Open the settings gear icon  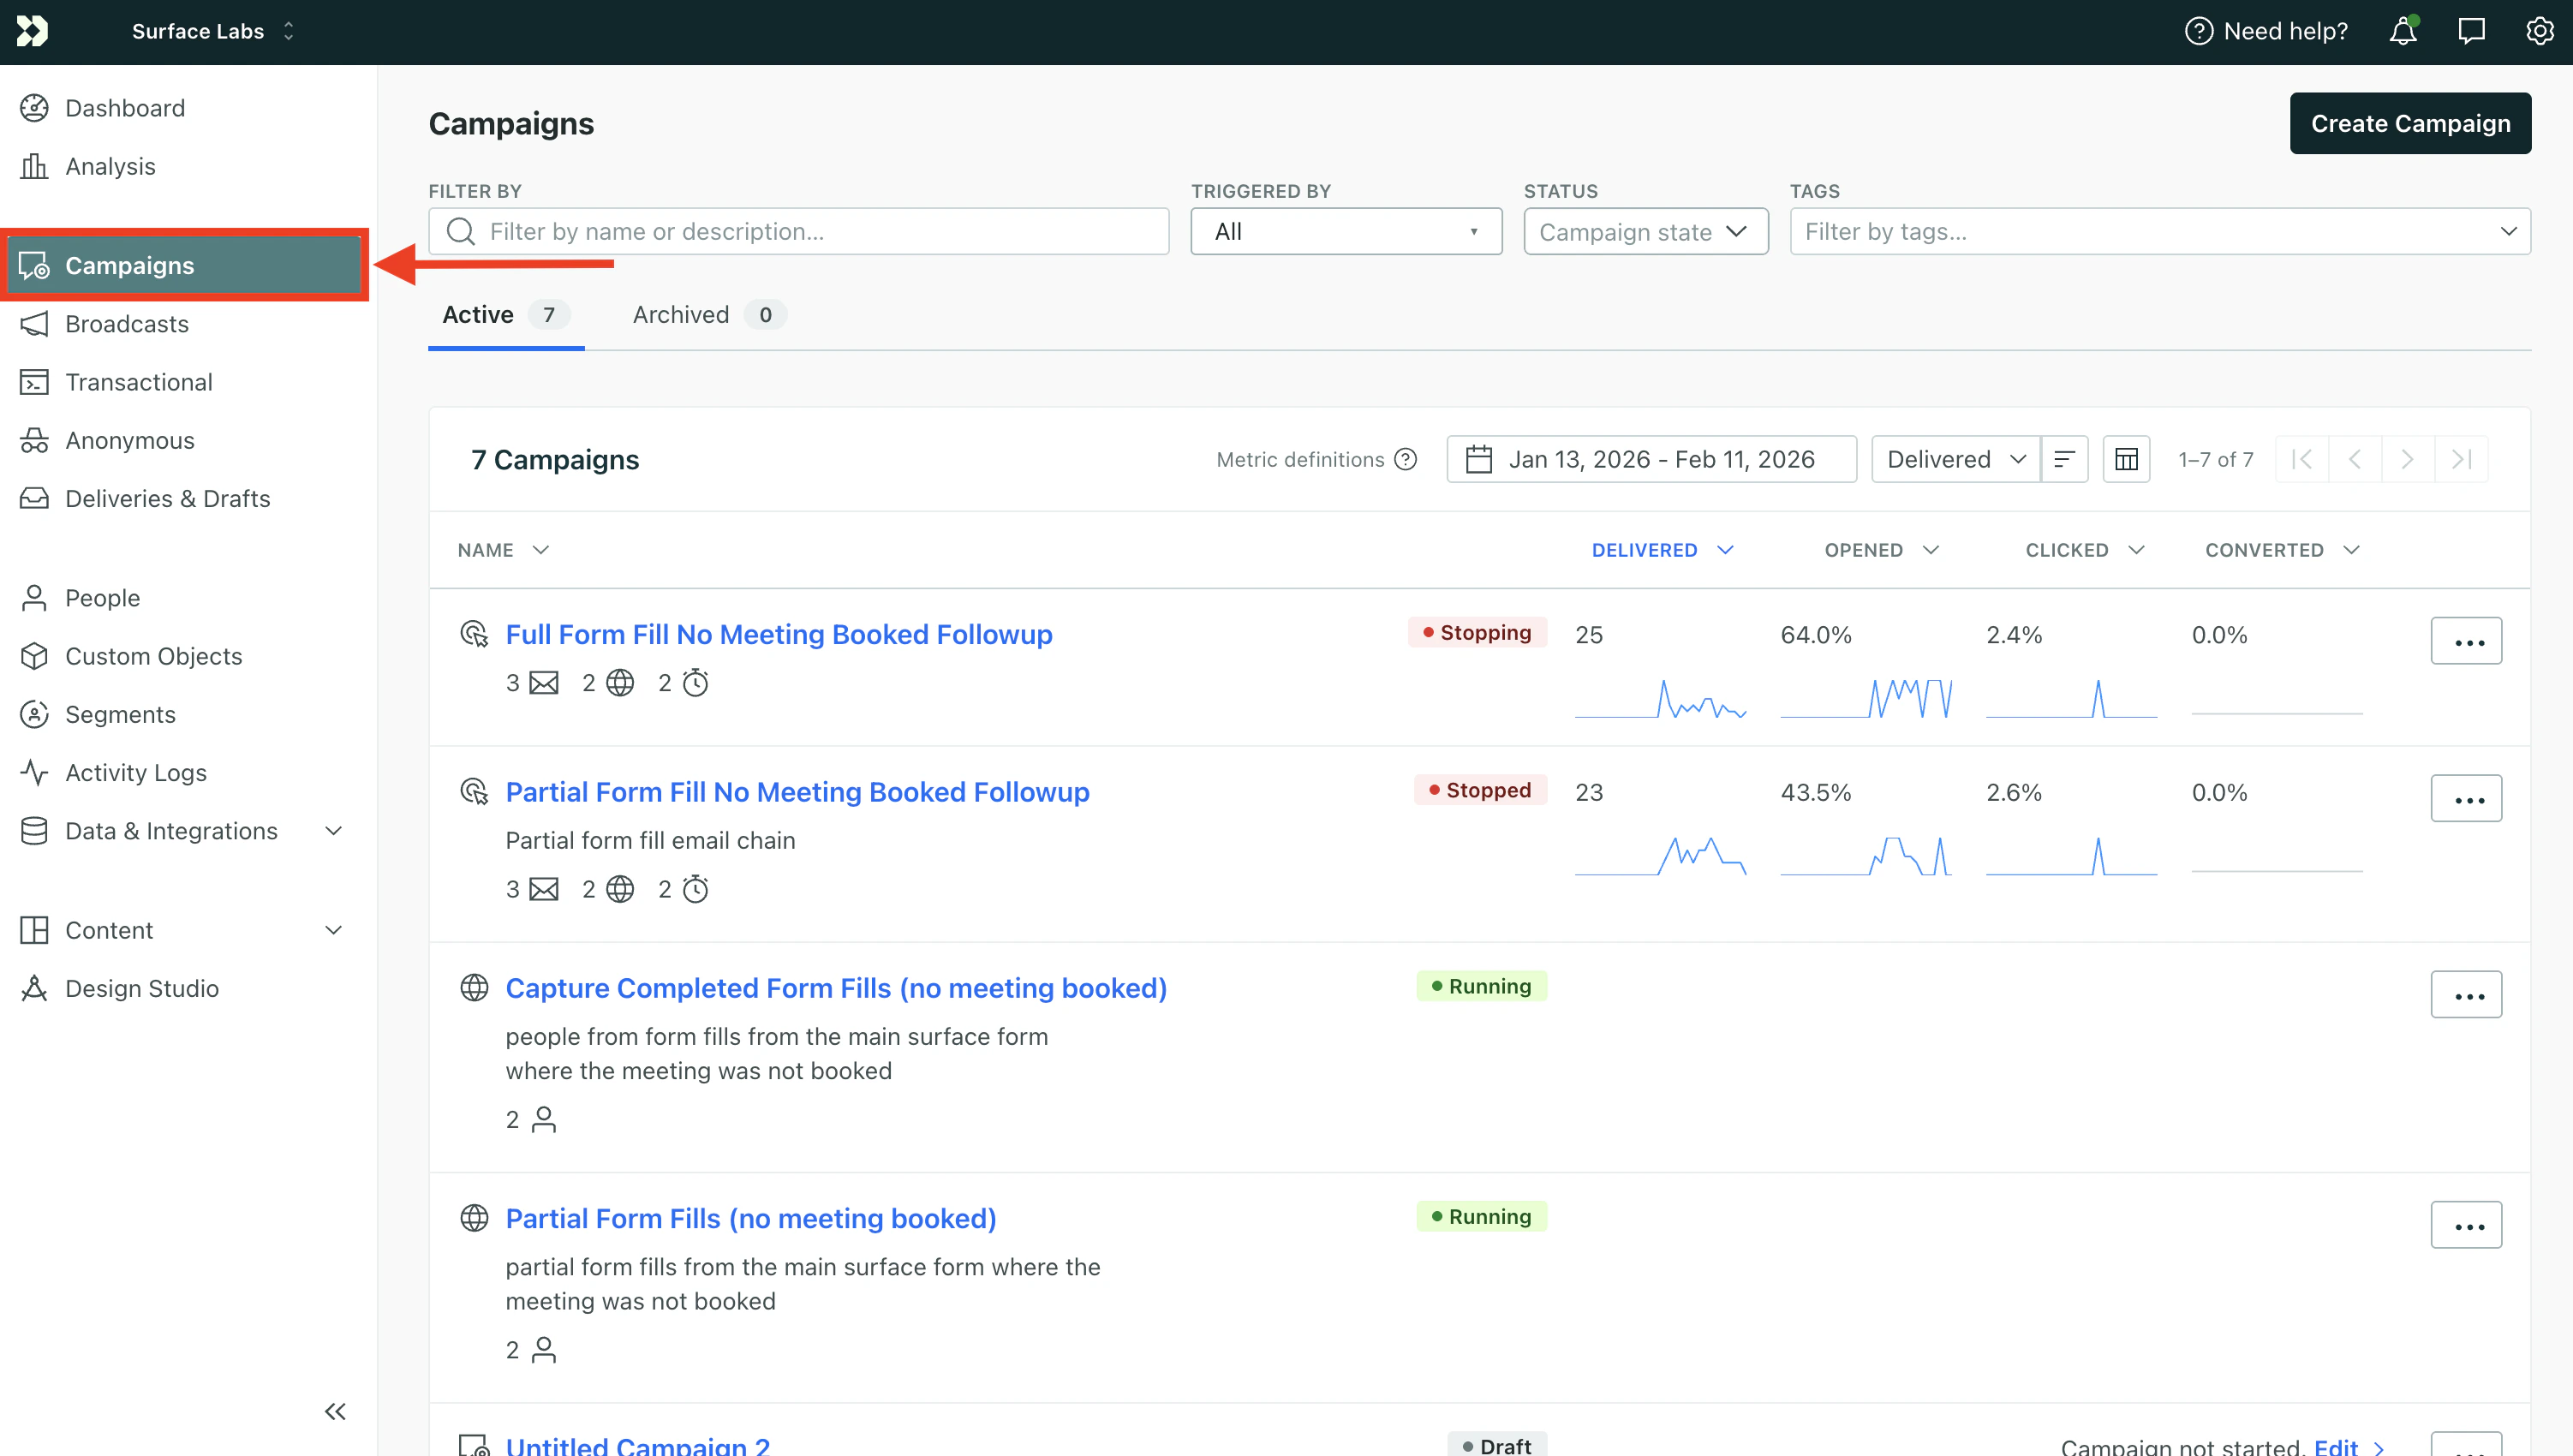(2539, 31)
